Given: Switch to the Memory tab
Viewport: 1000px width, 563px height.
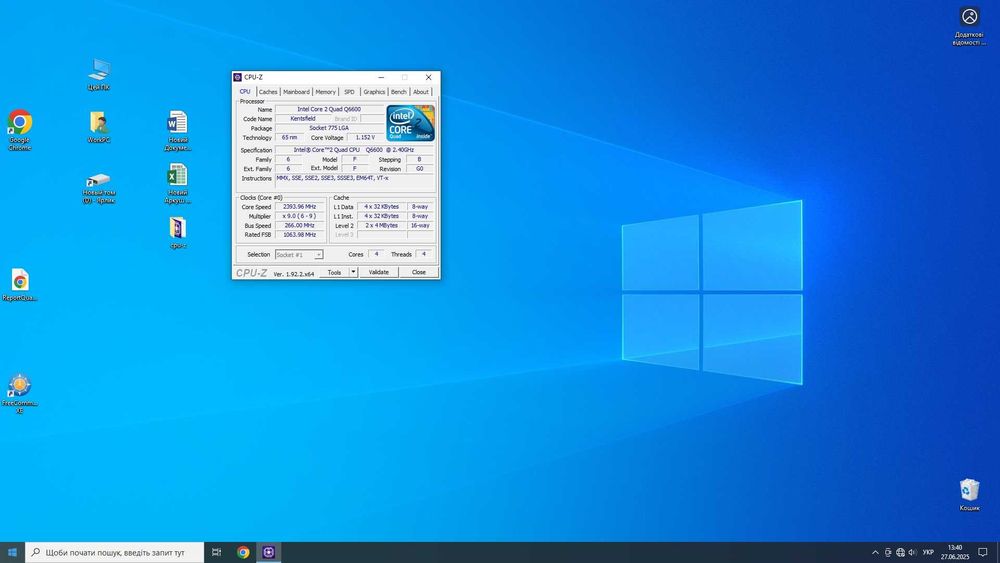Looking at the screenshot, I should point(326,92).
